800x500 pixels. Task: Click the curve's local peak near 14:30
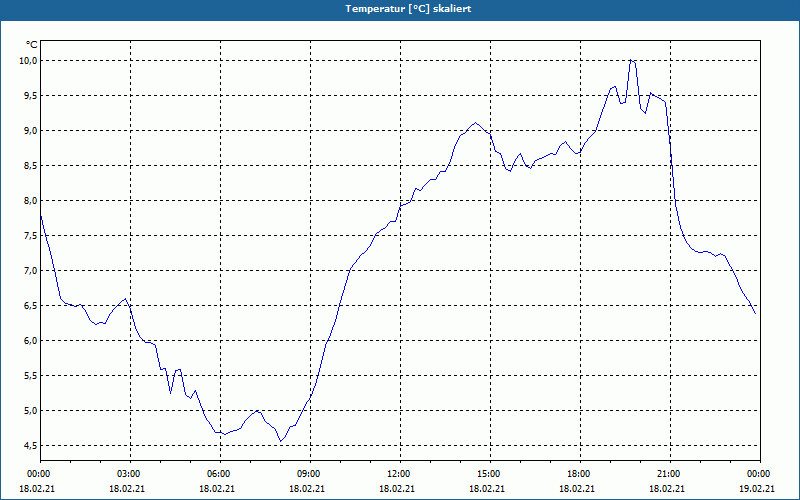tap(476, 122)
